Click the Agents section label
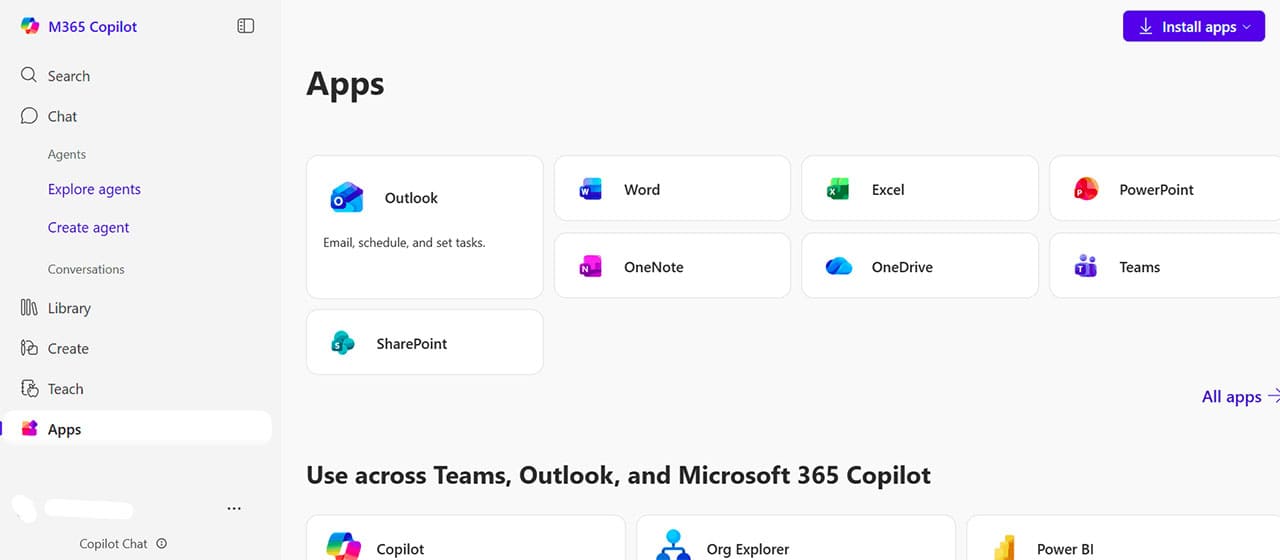 [67, 154]
